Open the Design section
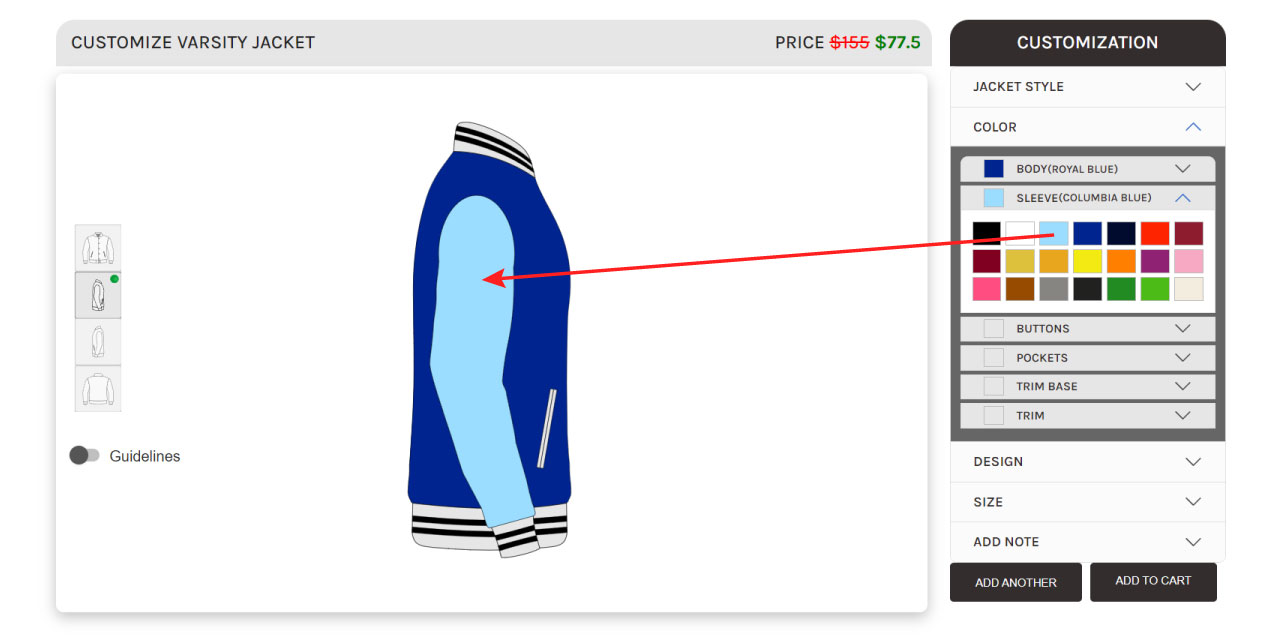Screen dimensions: 1280x640 [1087, 462]
